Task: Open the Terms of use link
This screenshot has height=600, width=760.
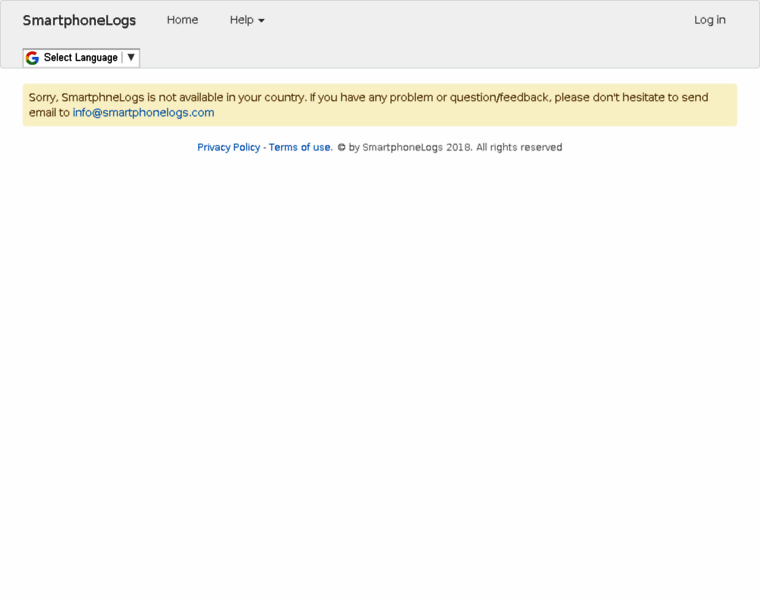Action: pos(301,147)
